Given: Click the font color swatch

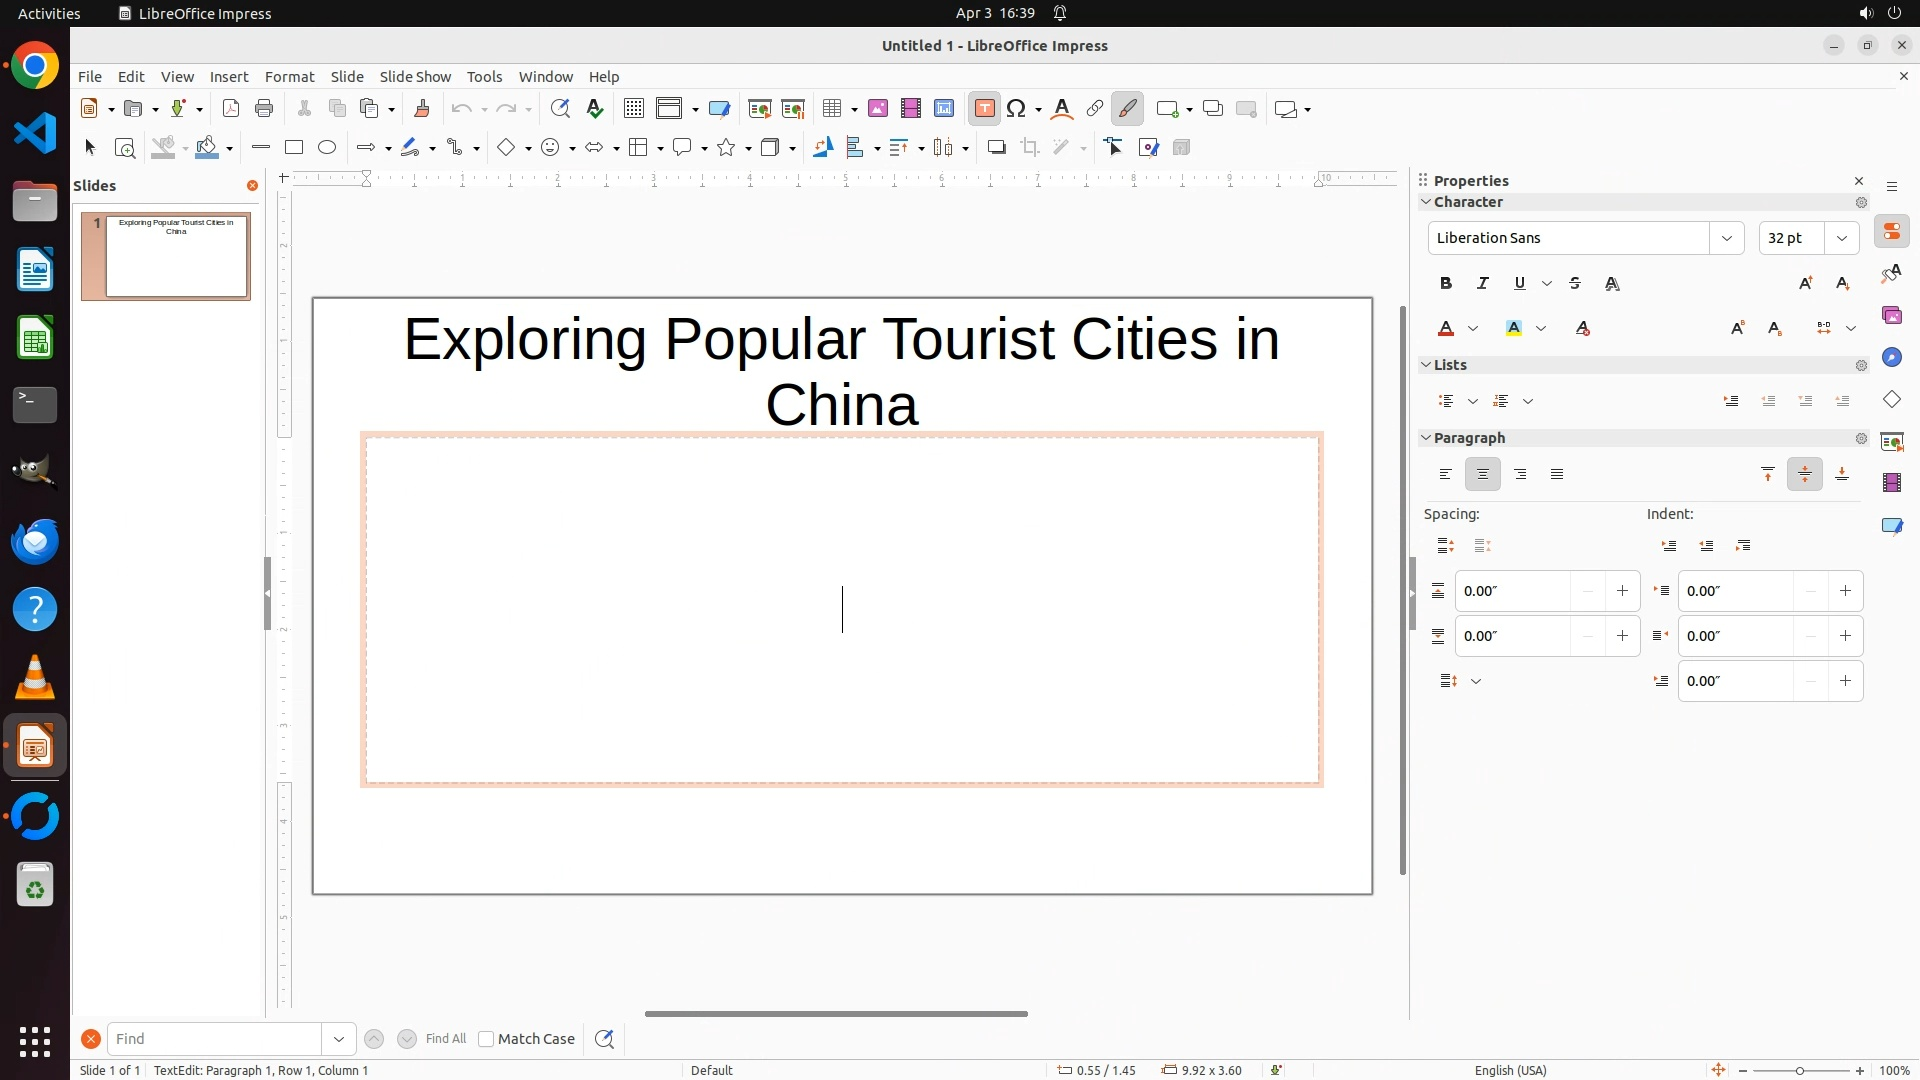Looking at the screenshot, I should (1446, 329).
